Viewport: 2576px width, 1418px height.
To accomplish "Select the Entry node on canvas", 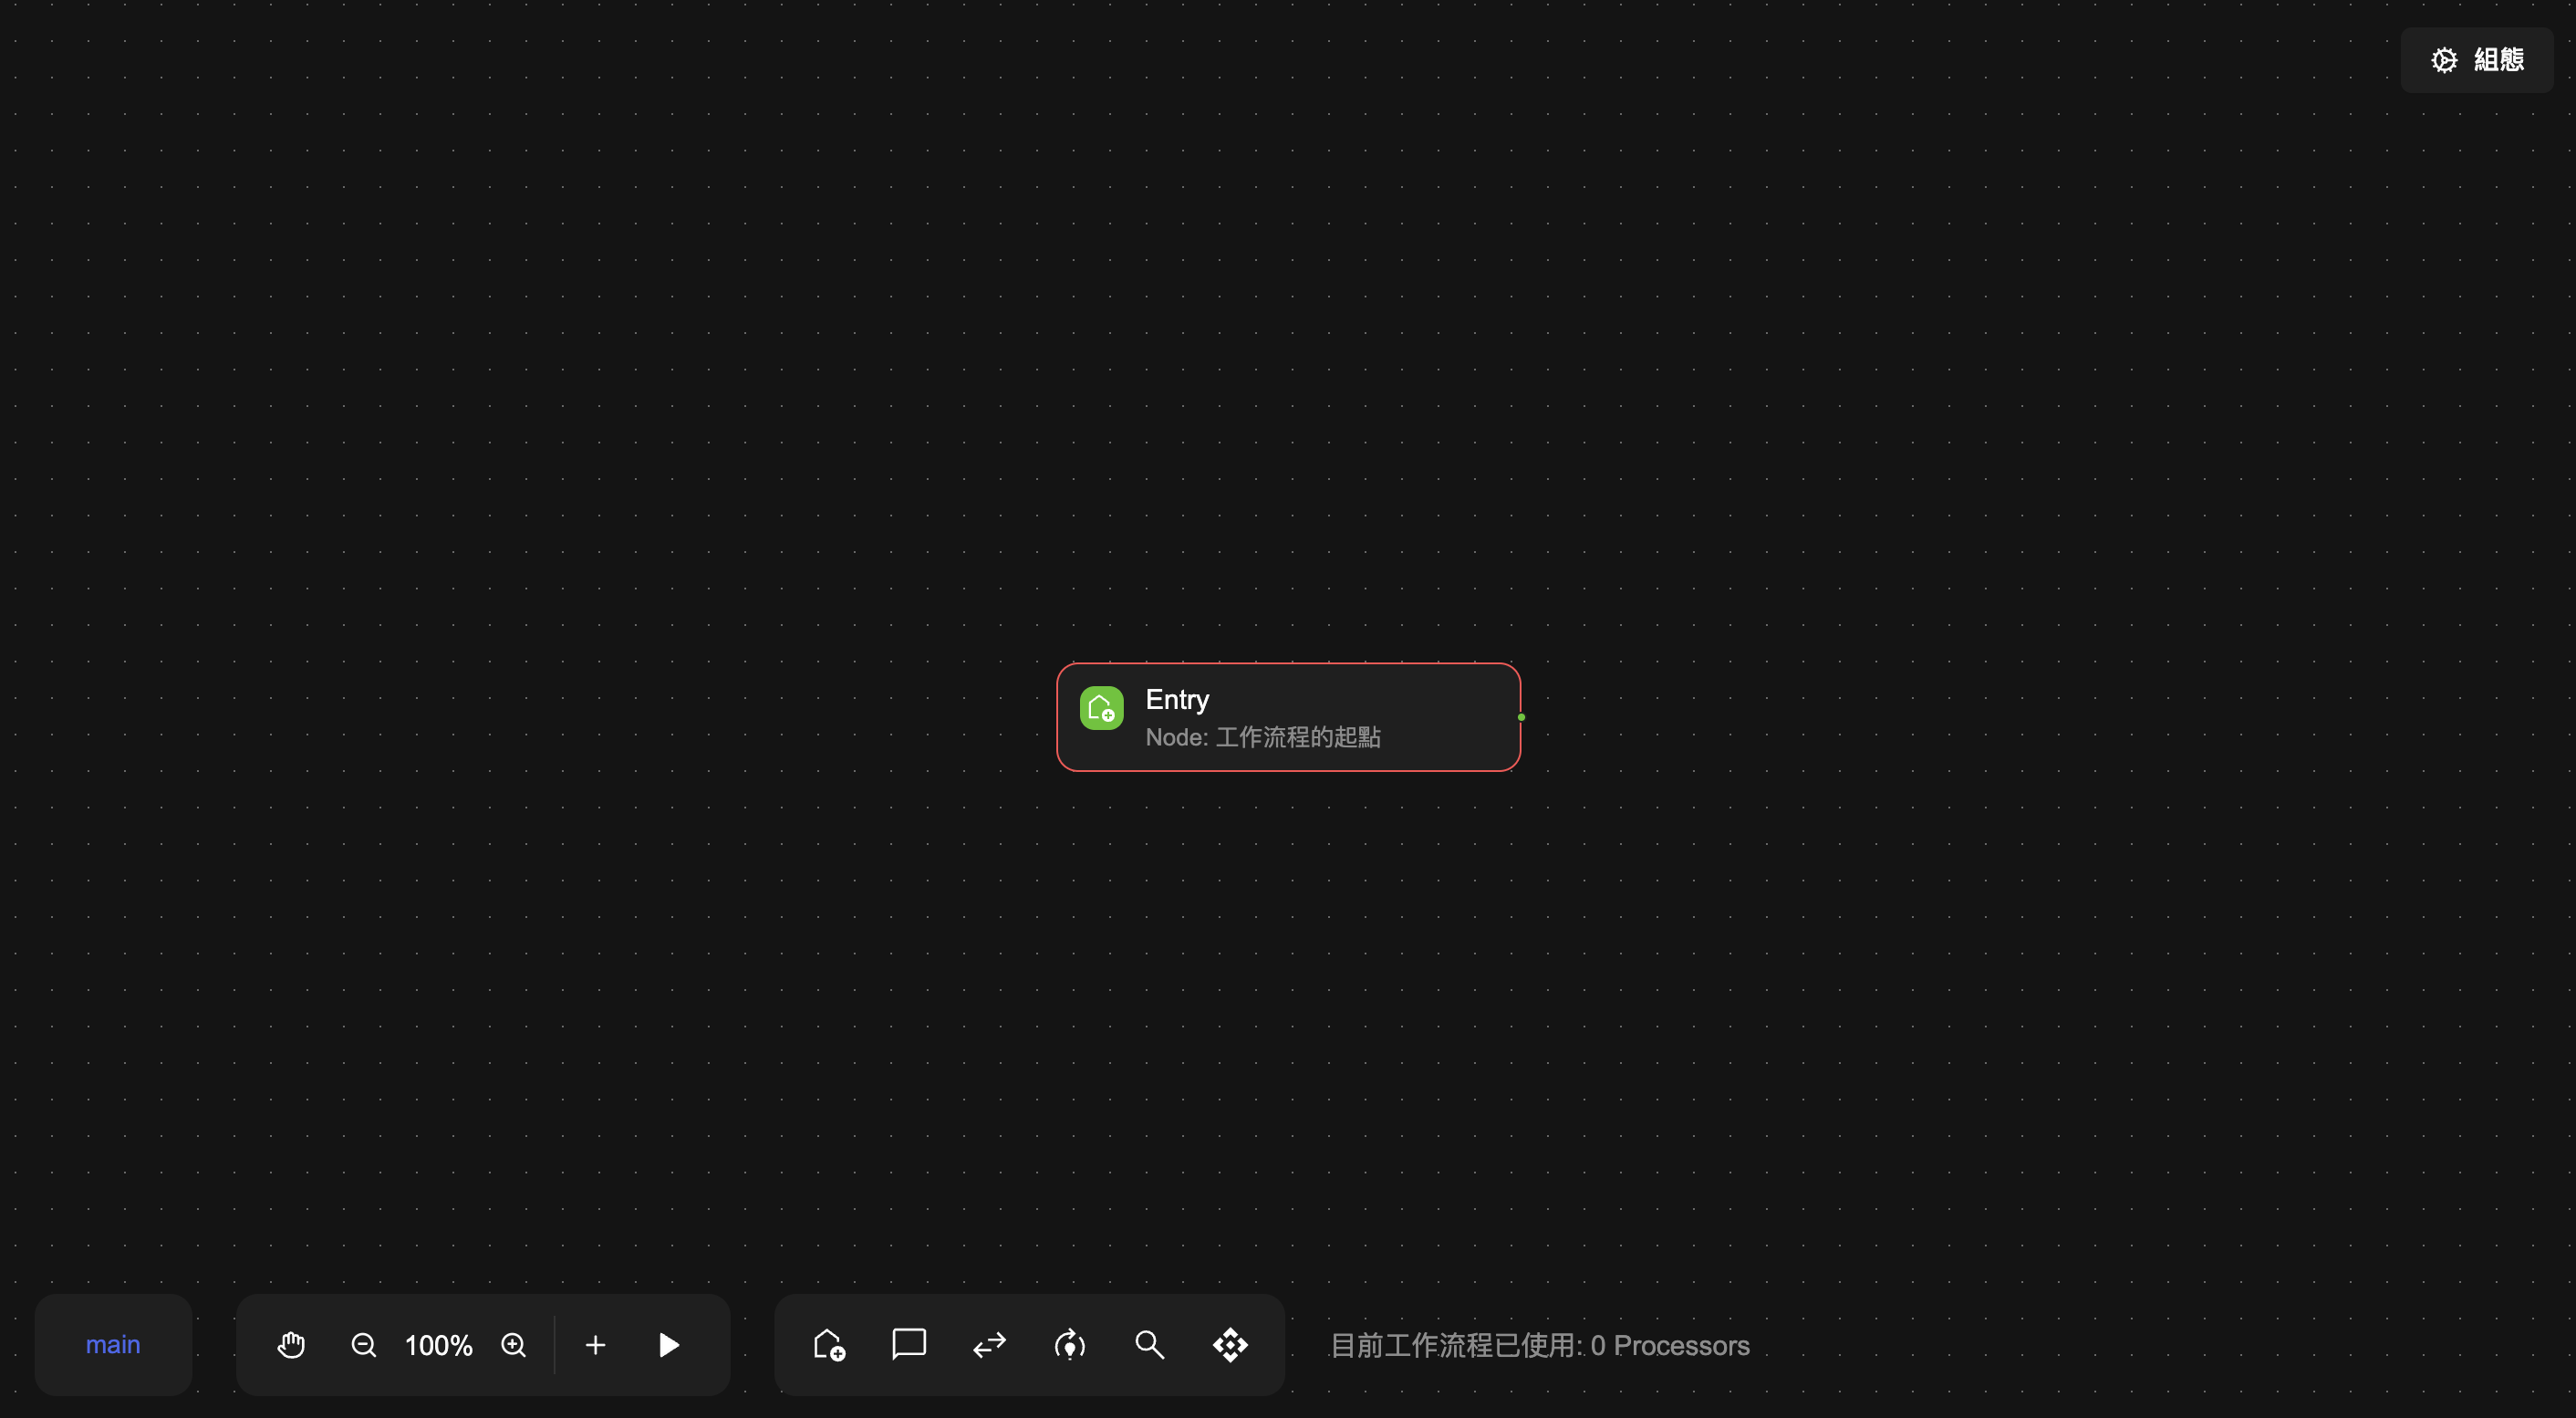I will pyautogui.click(x=1288, y=717).
